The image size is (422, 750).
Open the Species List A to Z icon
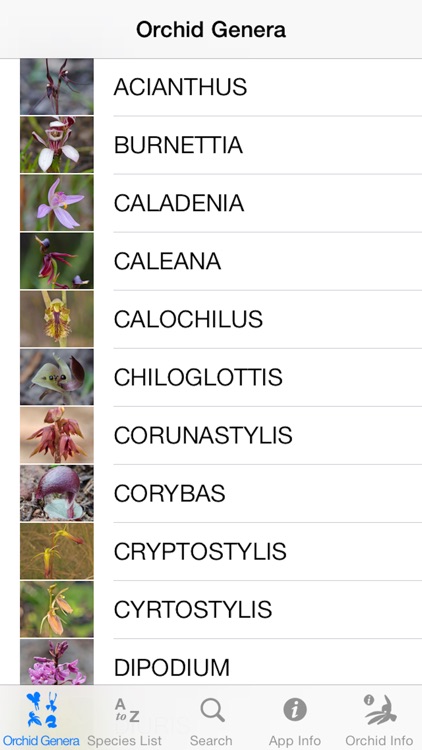pyautogui.click(x=126, y=710)
